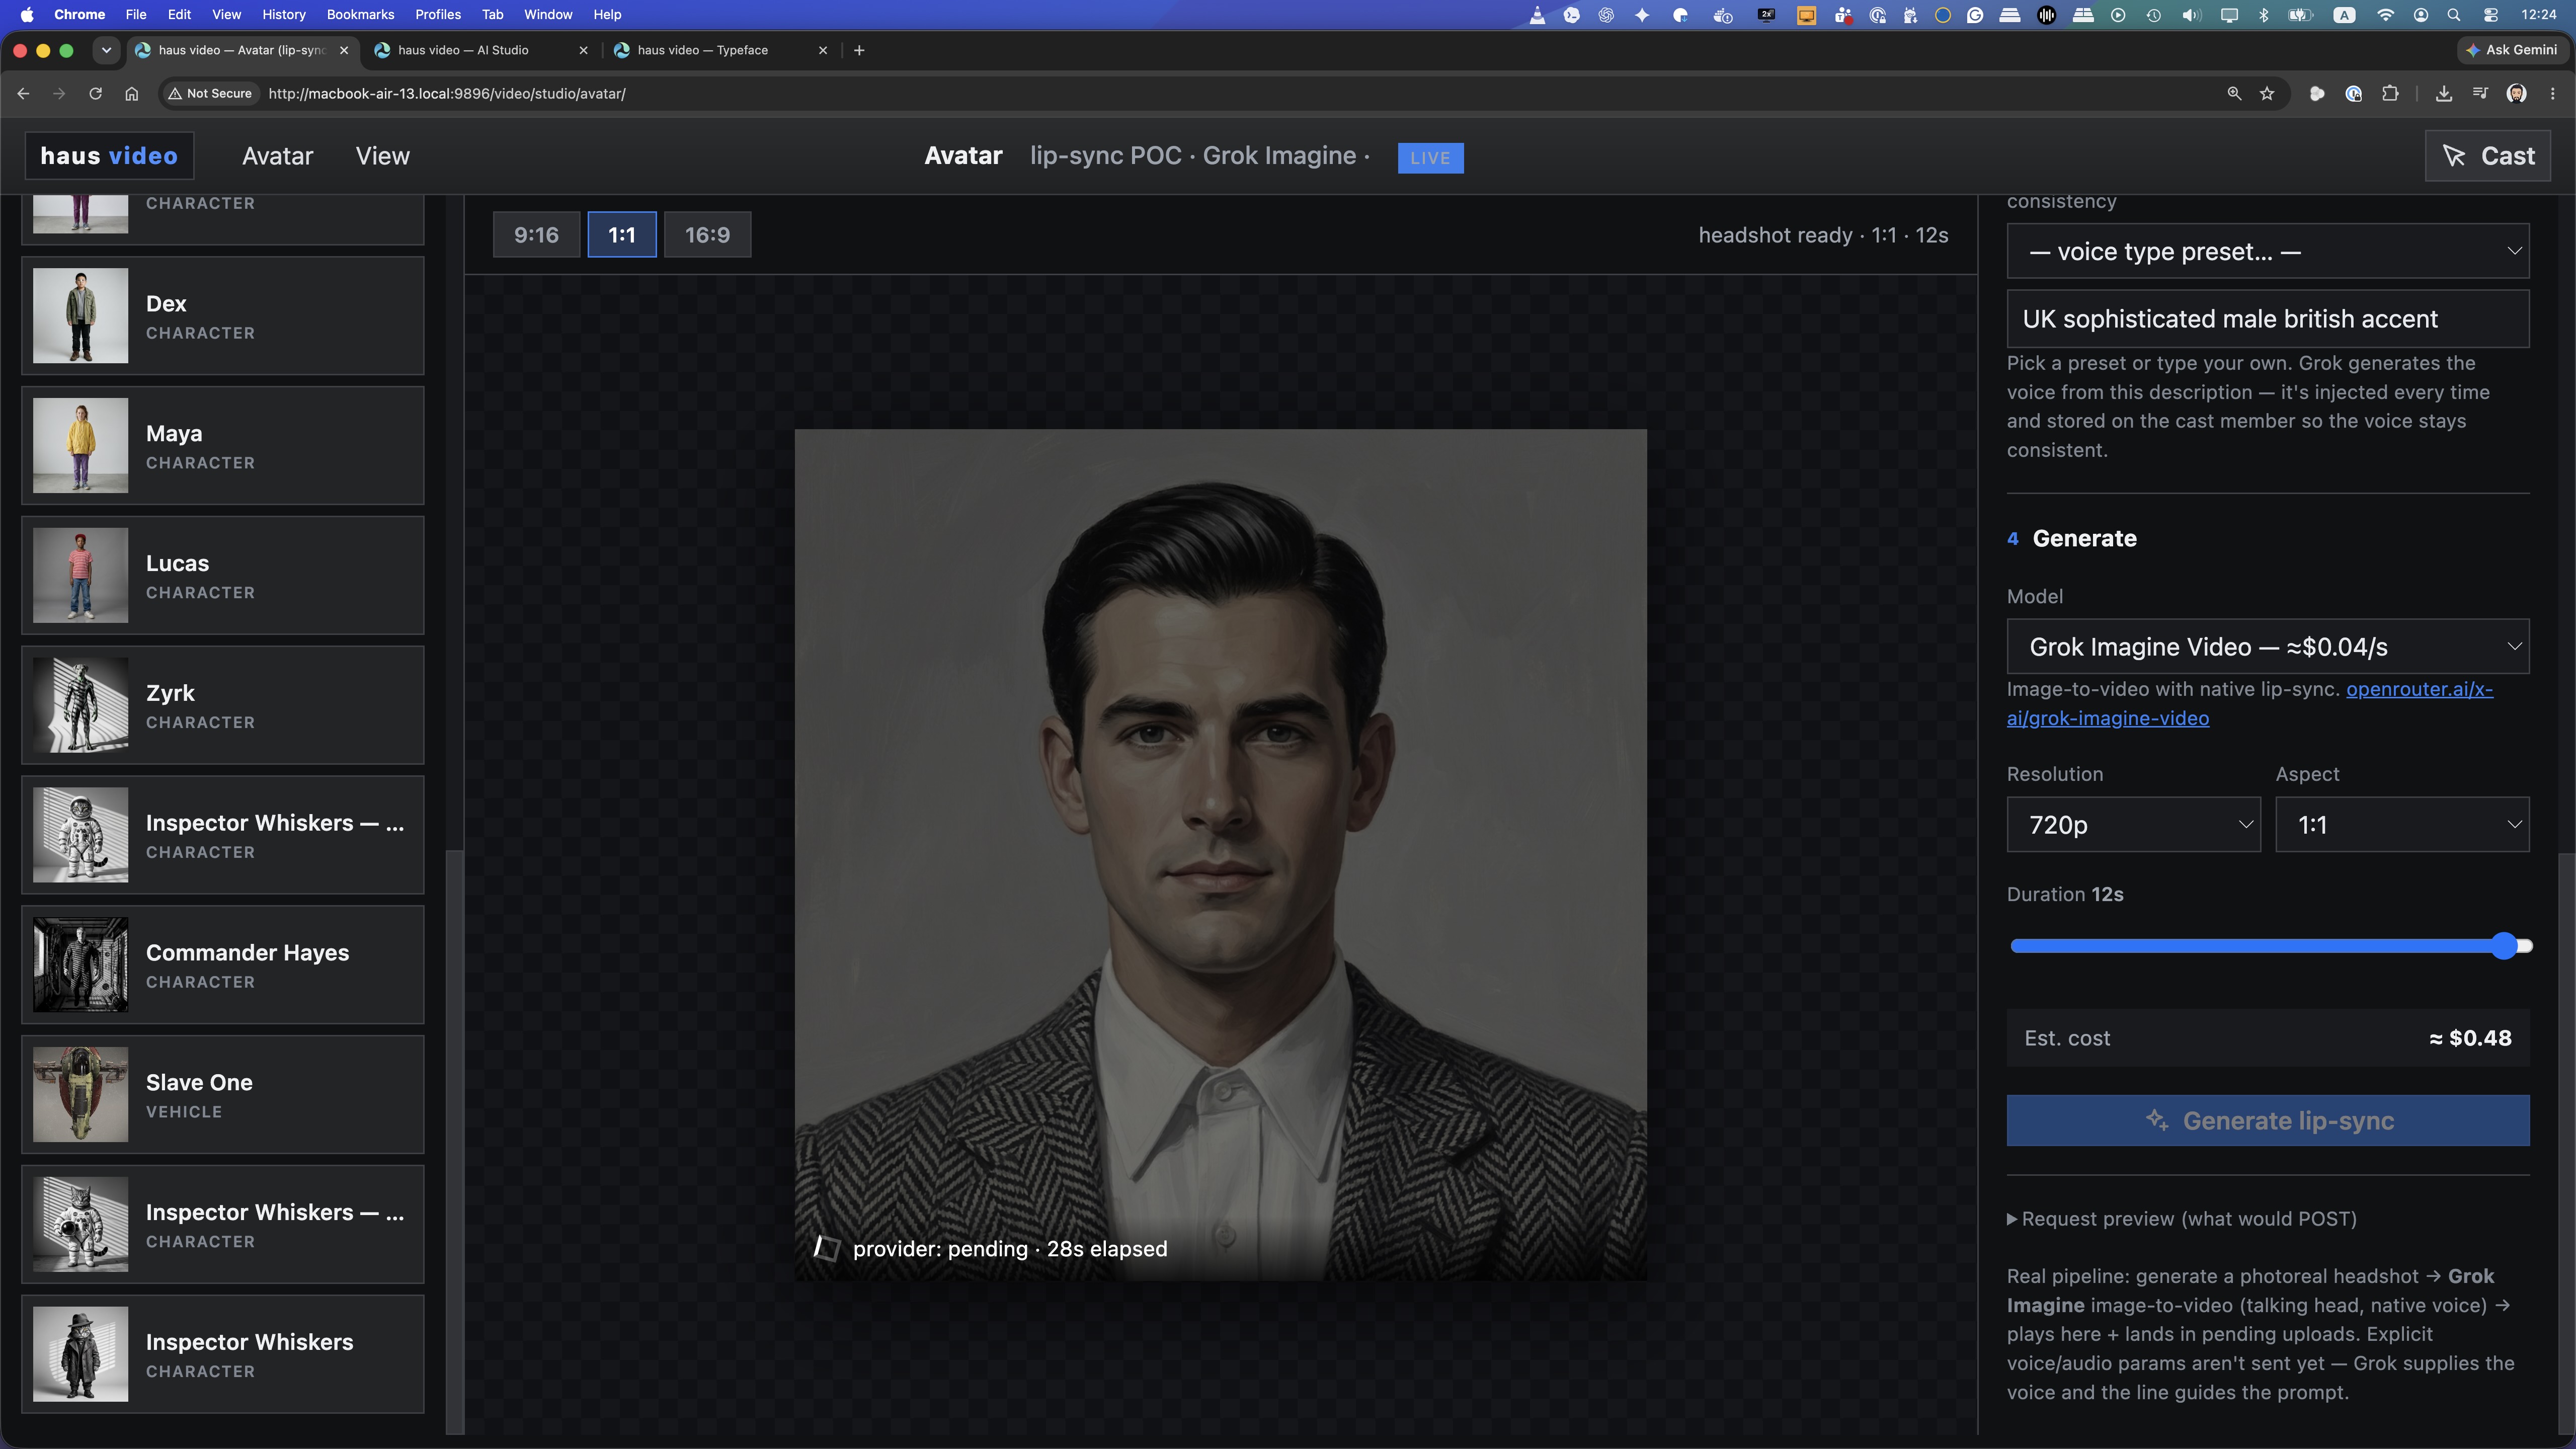
Task: Open Chrome extensions puzzle icon
Action: 2390,93
